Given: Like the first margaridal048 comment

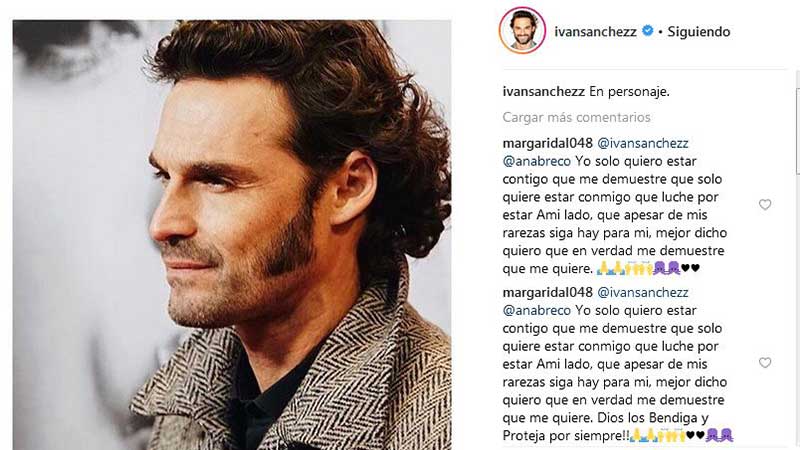Looking at the screenshot, I should point(765,205).
